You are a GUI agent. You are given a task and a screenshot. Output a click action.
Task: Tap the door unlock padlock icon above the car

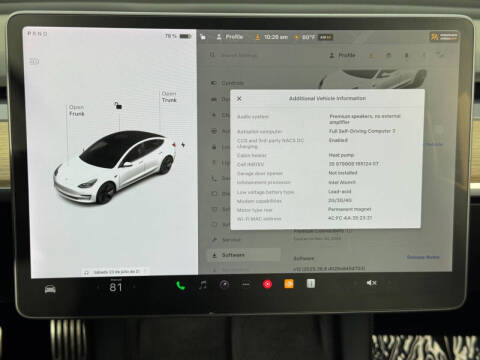pyautogui.click(x=118, y=105)
